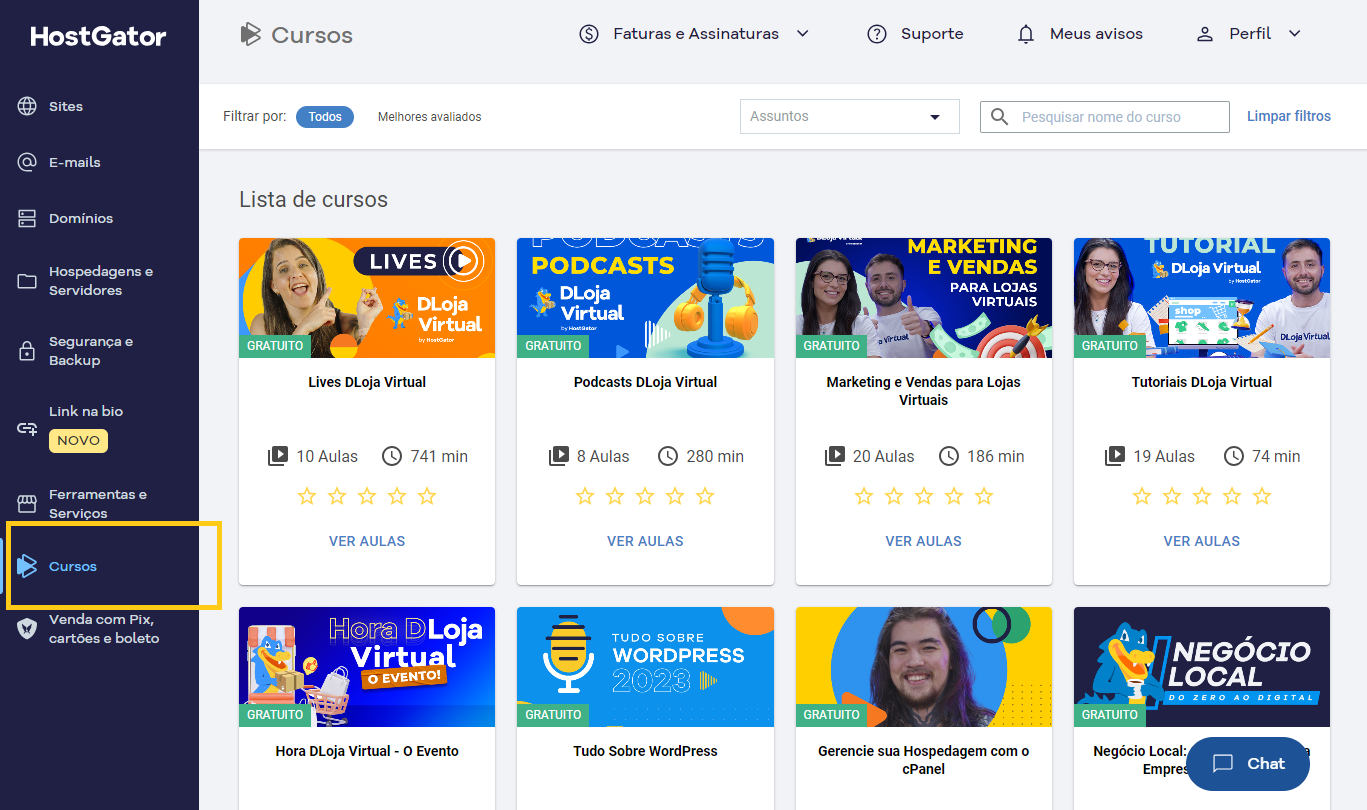This screenshot has height=810, width=1367.
Task: Click VER AULAS for Podcasts DLoja Virtual
Action: coord(645,541)
